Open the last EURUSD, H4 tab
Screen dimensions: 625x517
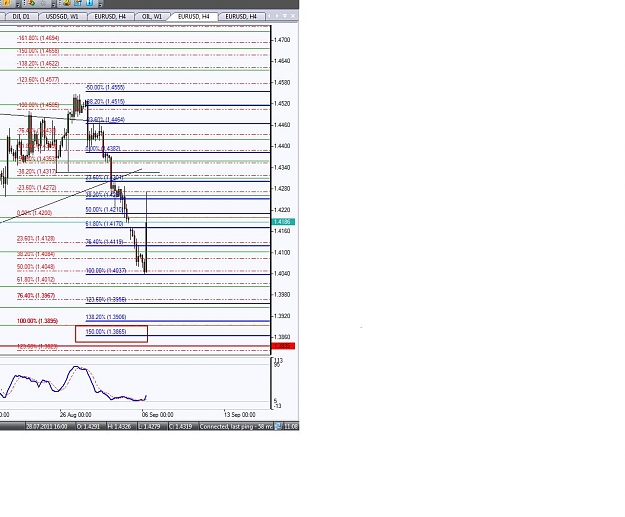click(241, 16)
